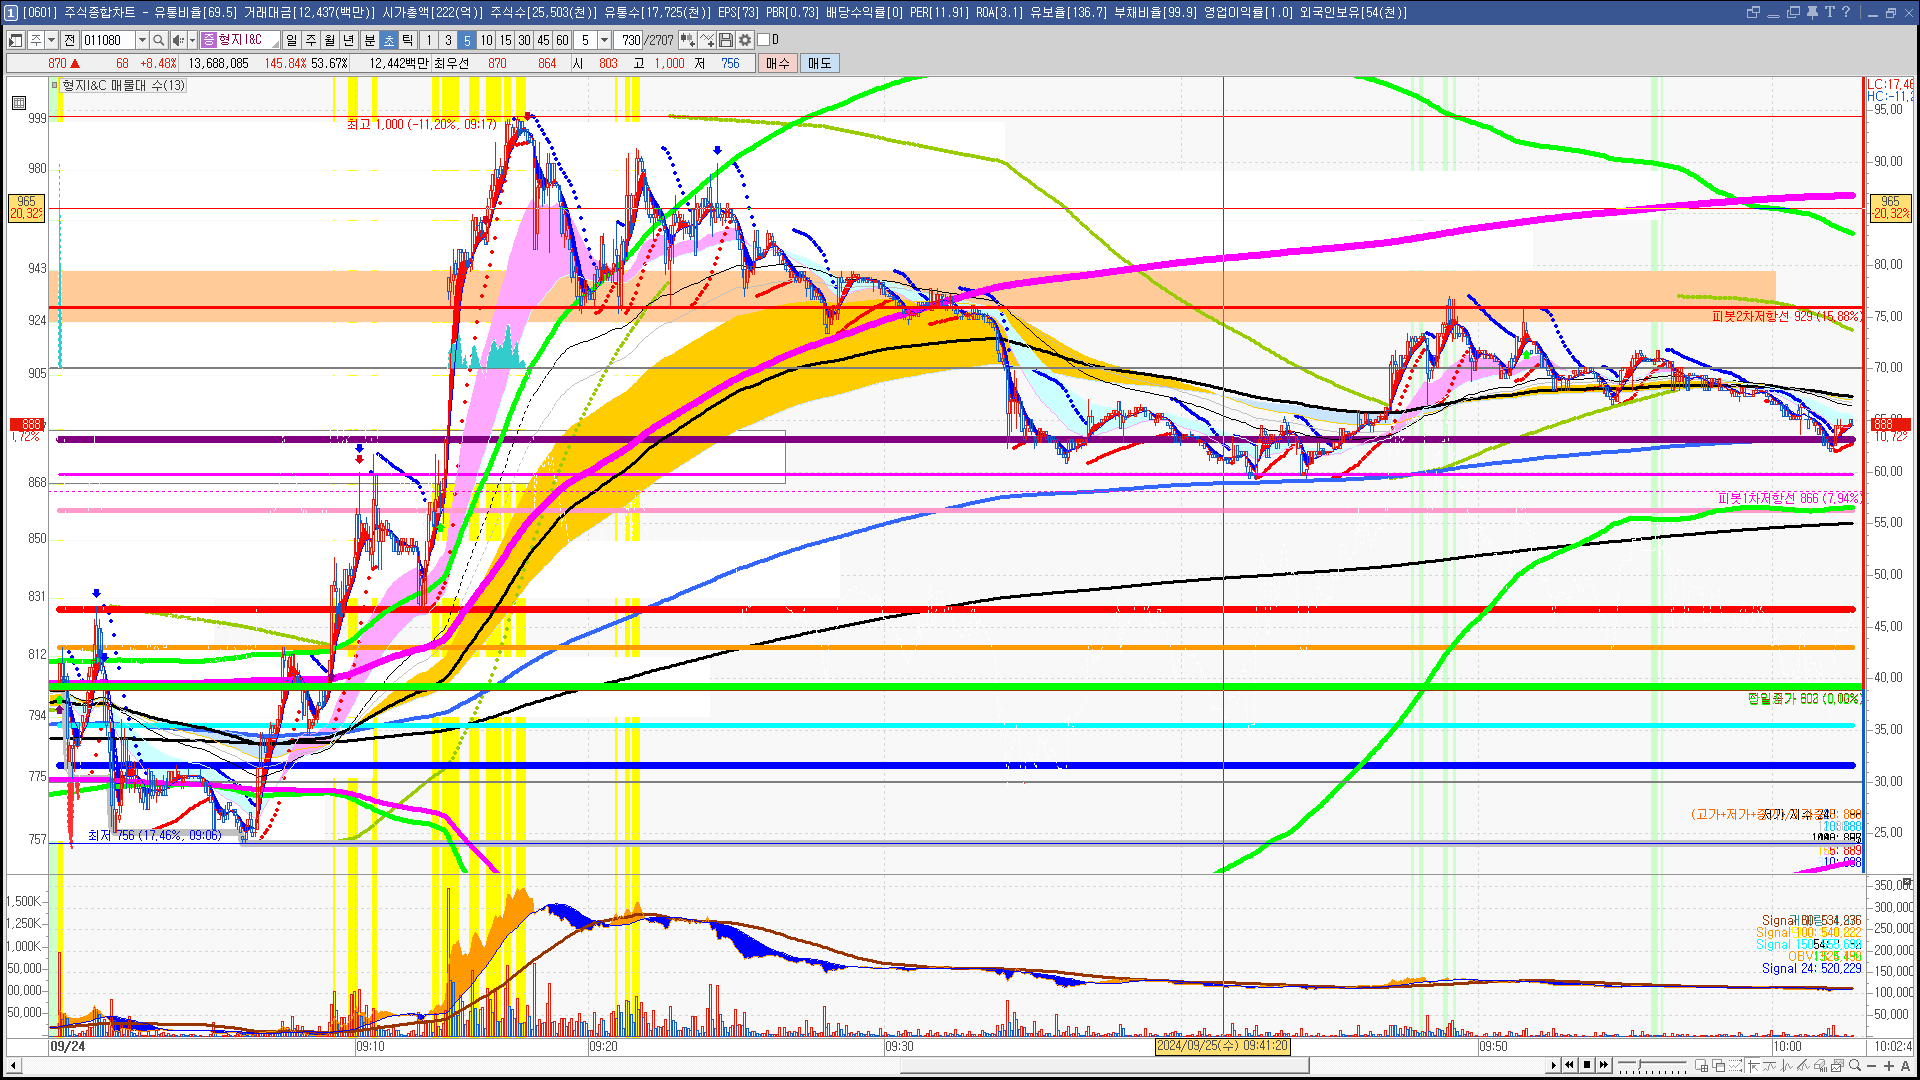Click the stop button in the bottom replay controls
This screenshot has height=1080, width=1920.
coord(1587,1065)
